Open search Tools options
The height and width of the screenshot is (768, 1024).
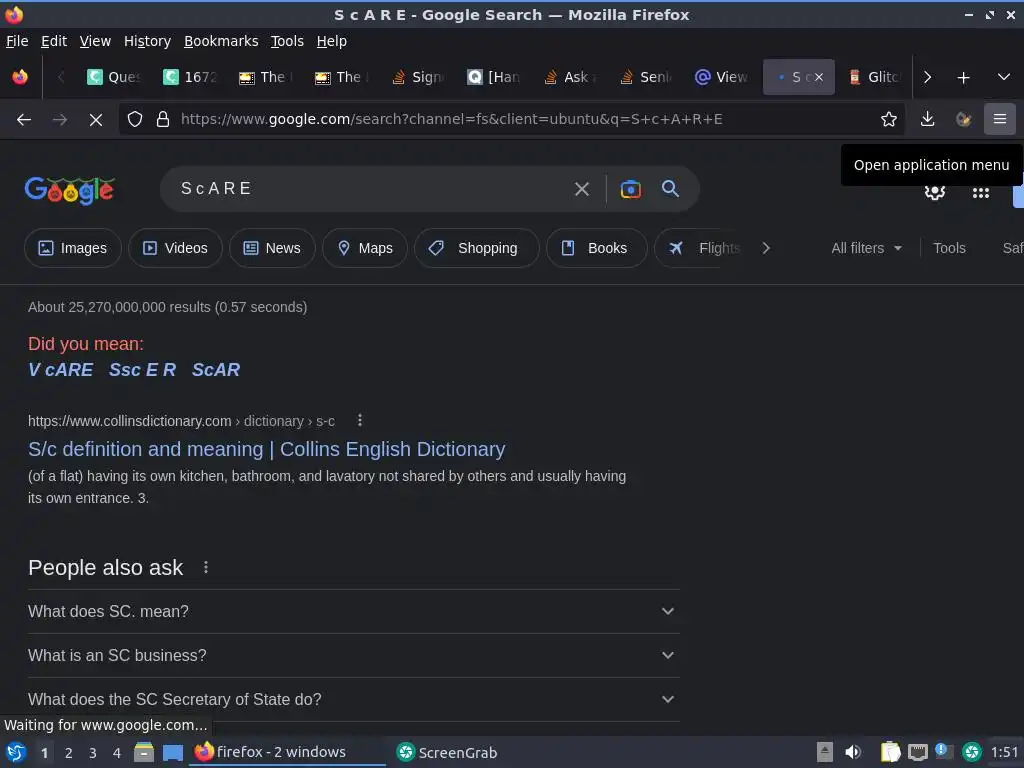pyautogui.click(x=948, y=248)
